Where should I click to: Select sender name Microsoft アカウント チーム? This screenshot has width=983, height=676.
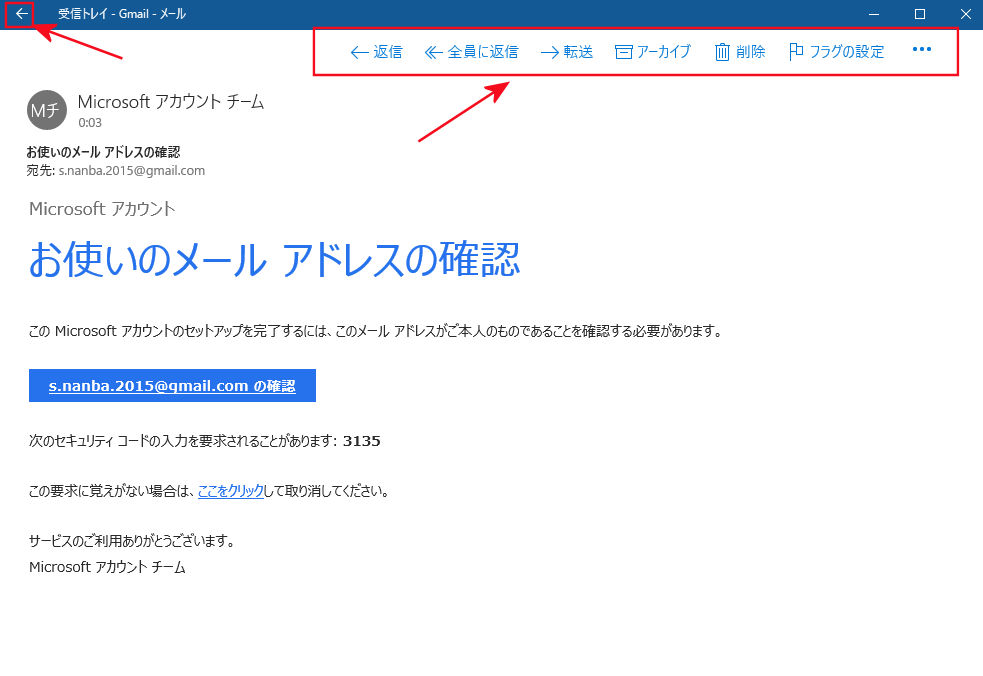click(x=171, y=102)
